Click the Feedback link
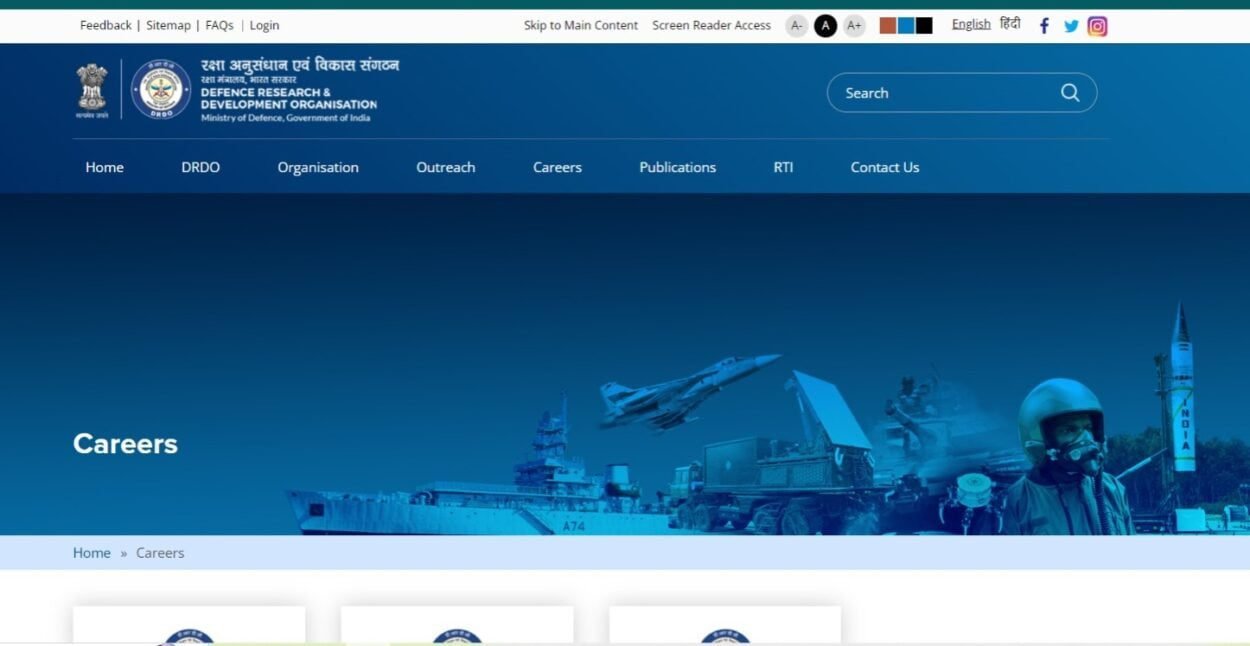Viewport: 1250px width, 646px height. tap(106, 25)
